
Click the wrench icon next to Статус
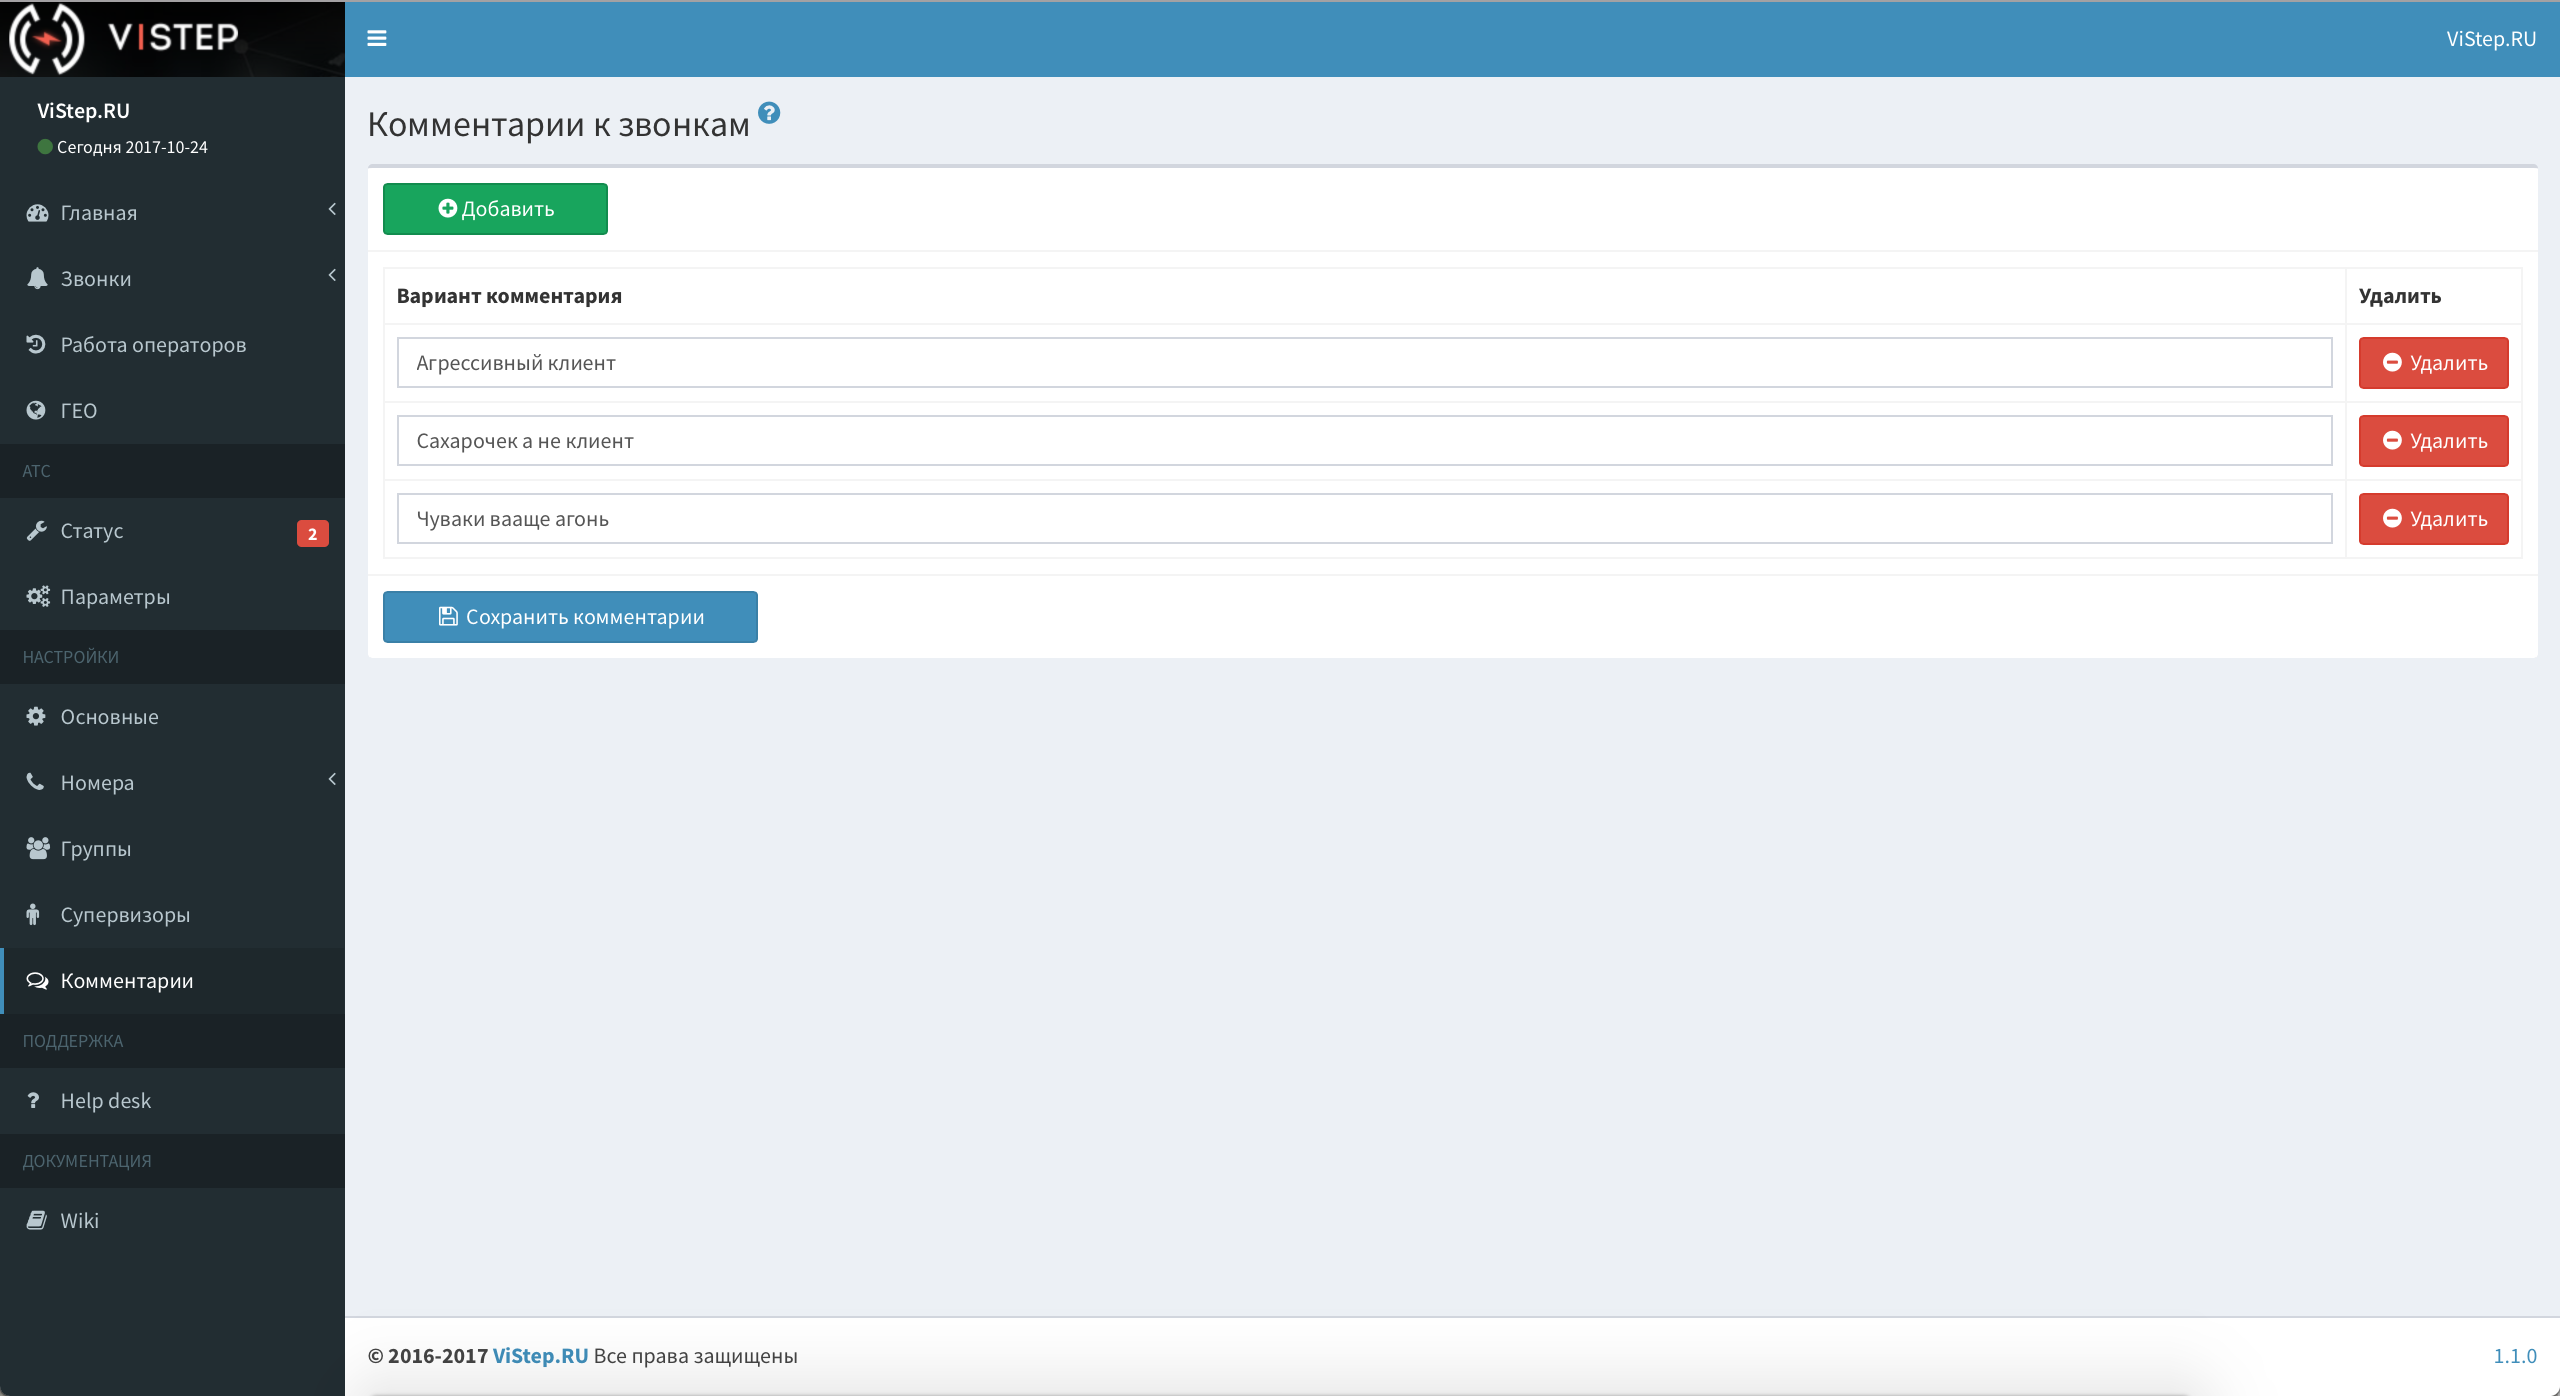pyautogui.click(x=36, y=530)
